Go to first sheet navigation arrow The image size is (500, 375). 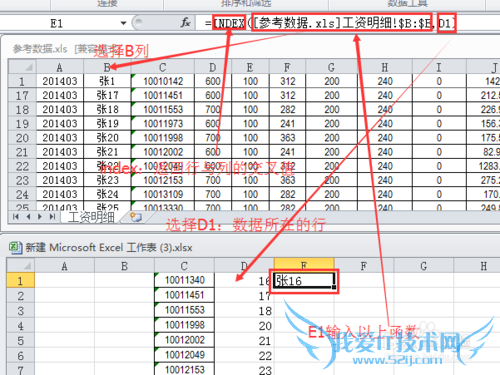[15, 217]
